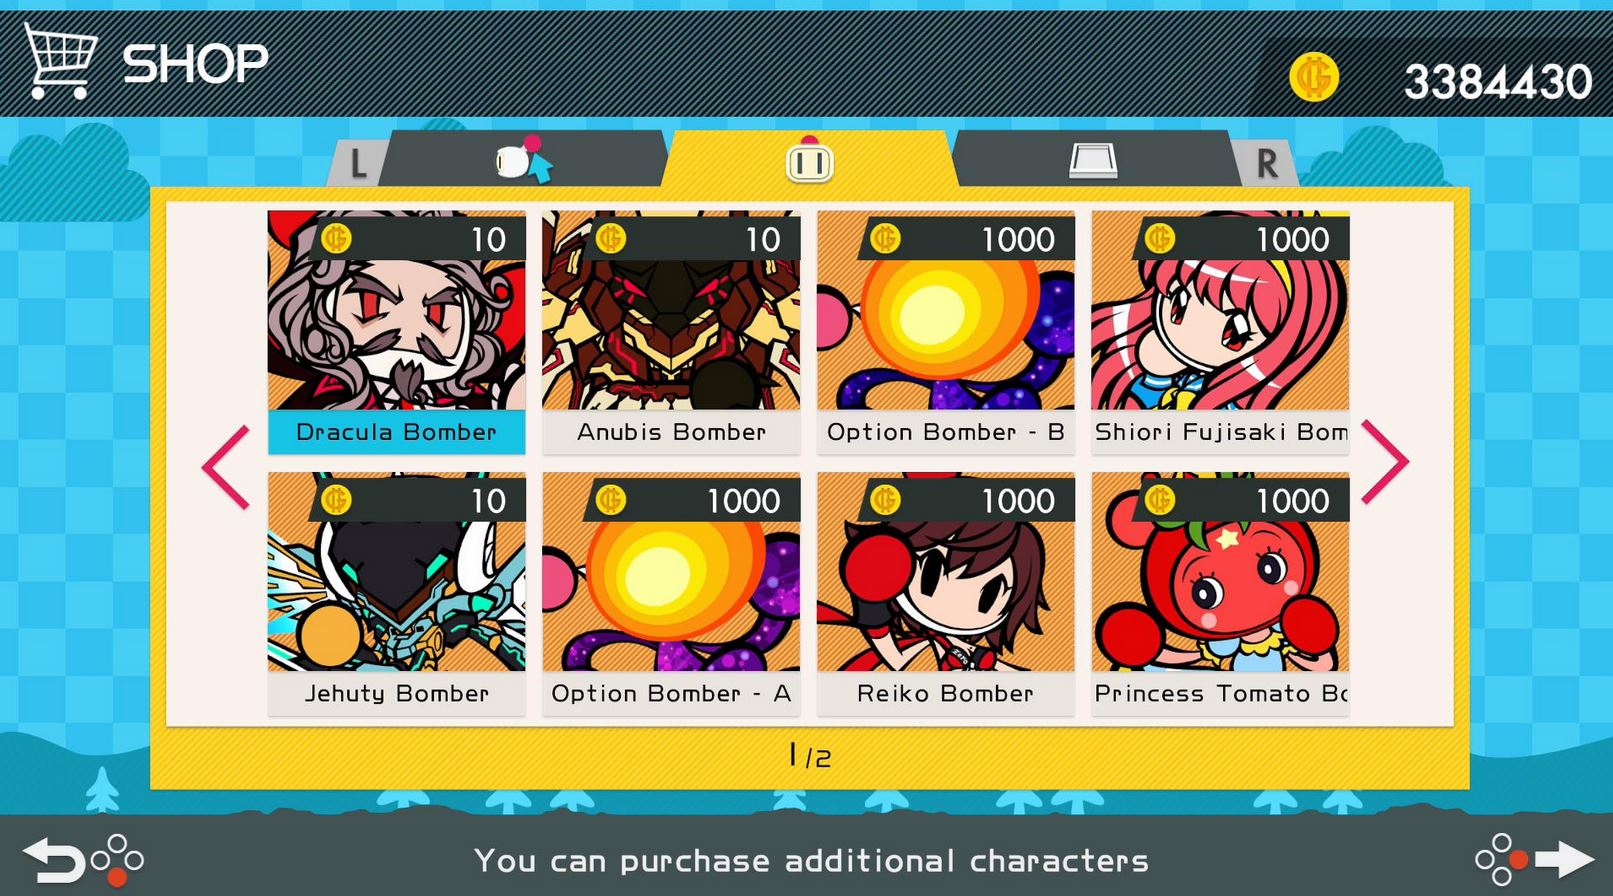Click the 1/2 page indicator

tap(809, 756)
